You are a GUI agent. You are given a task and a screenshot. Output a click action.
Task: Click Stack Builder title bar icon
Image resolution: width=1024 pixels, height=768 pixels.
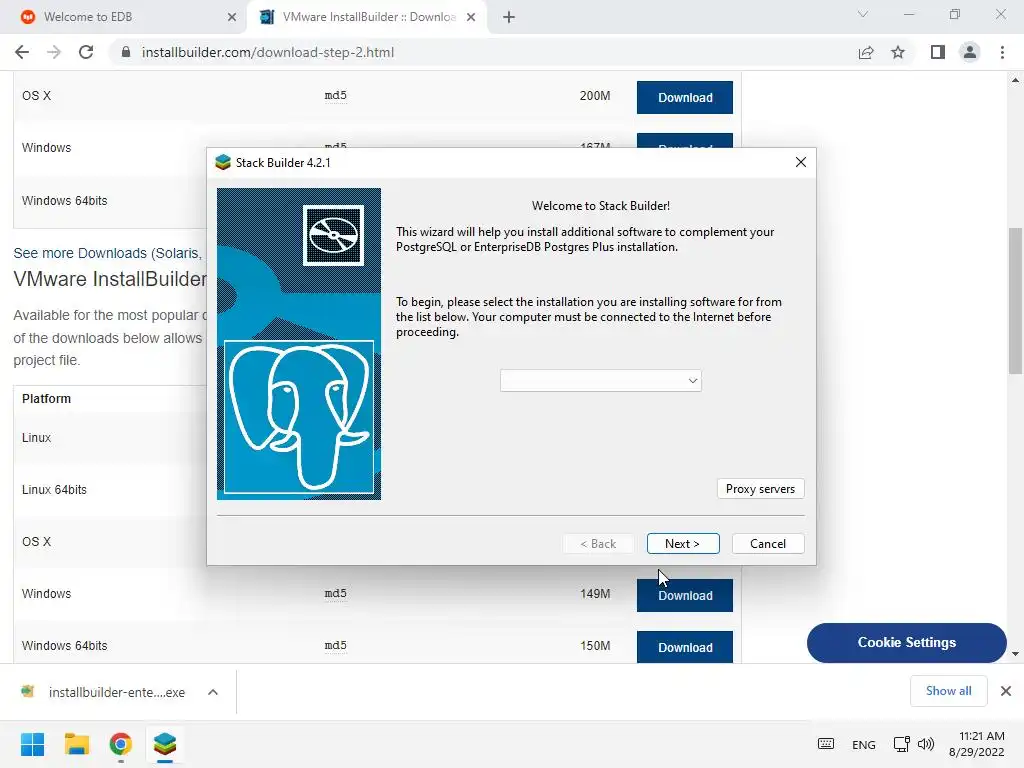coord(223,162)
